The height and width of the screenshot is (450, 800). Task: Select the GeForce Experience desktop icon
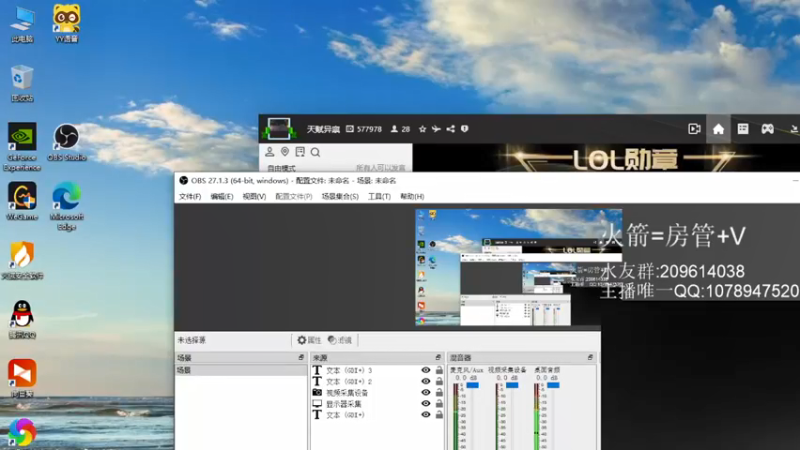click(22, 147)
